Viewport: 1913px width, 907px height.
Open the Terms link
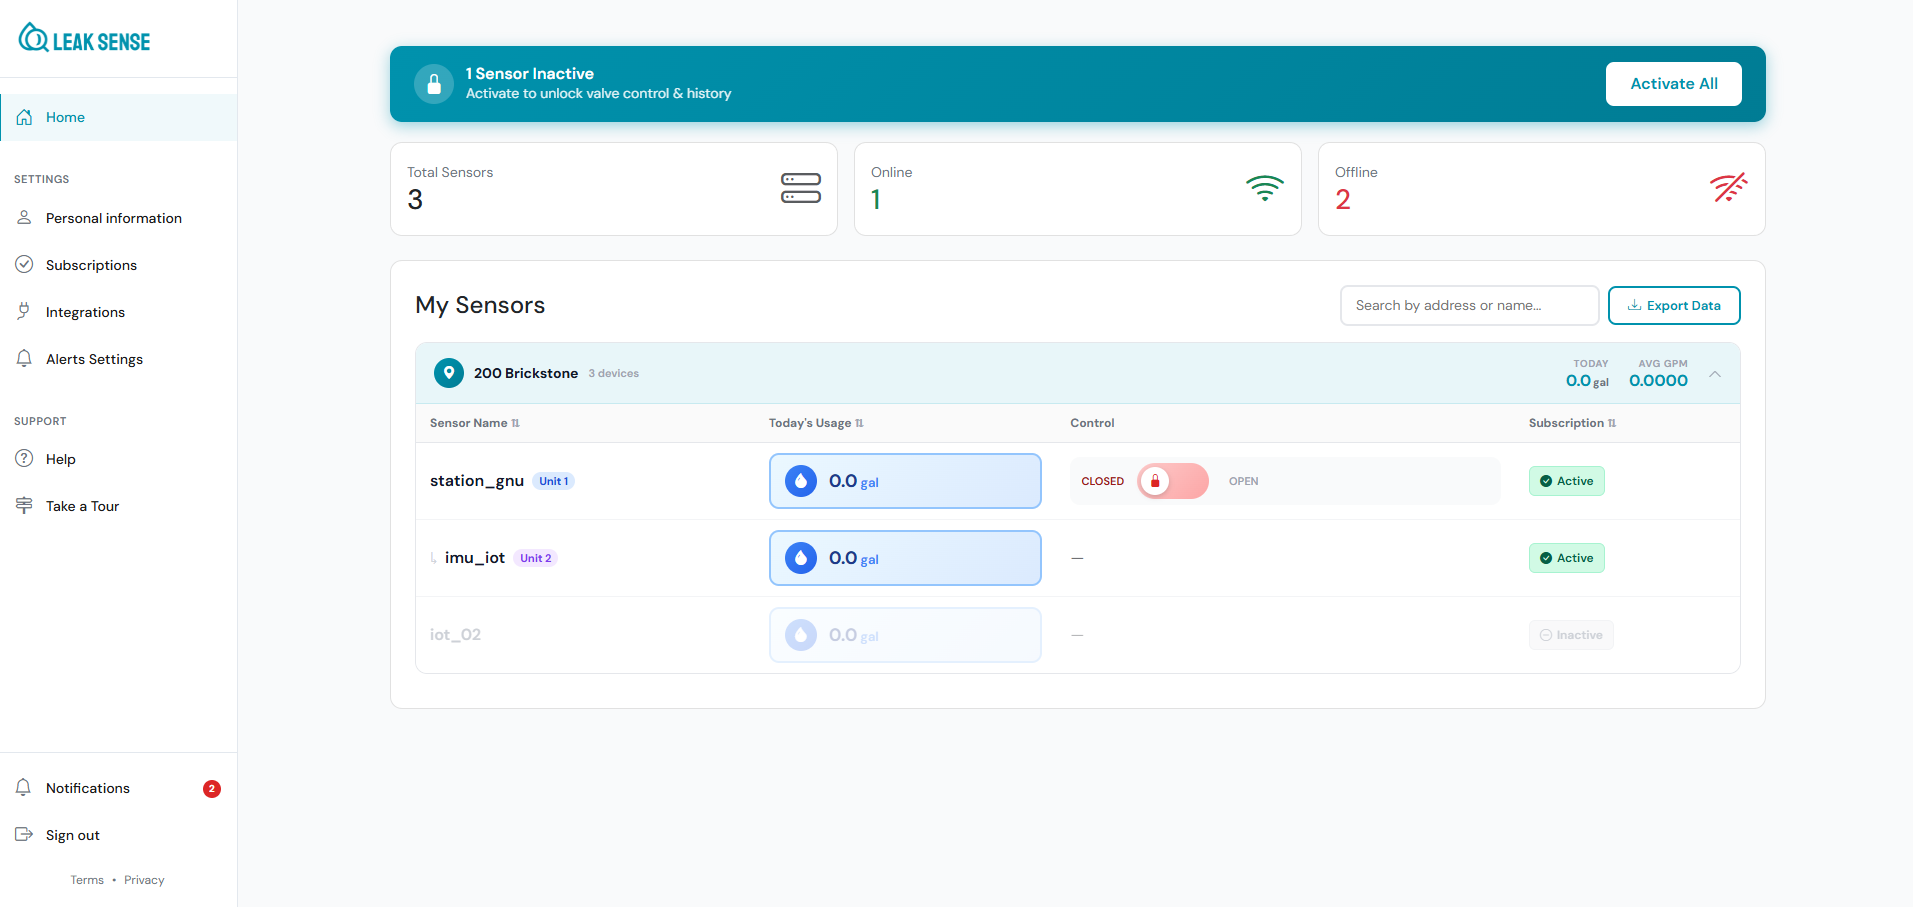(x=87, y=880)
